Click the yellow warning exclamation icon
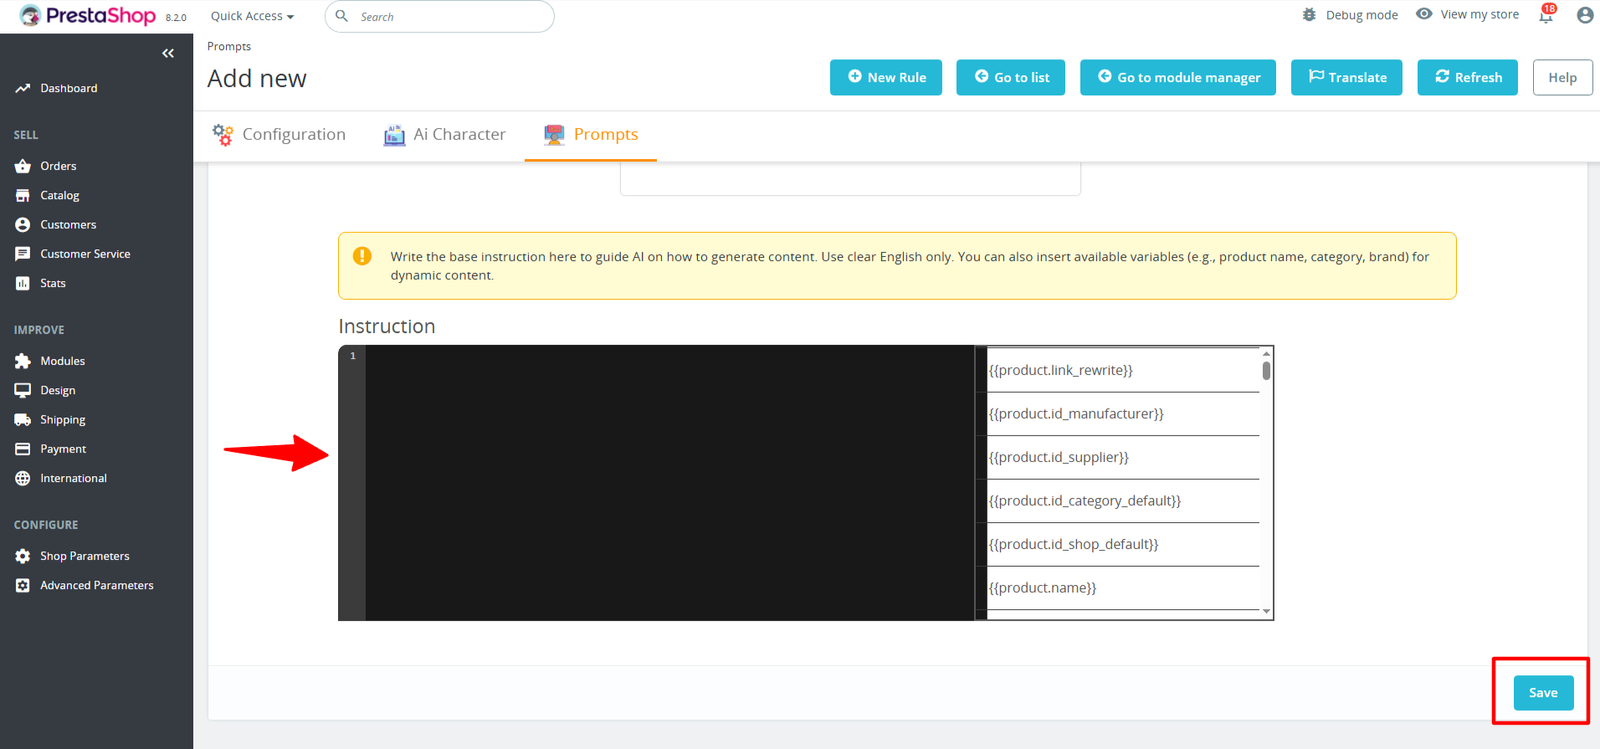Image resolution: width=1600 pixels, height=749 pixels. pyautogui.click(x=362, y=256)
